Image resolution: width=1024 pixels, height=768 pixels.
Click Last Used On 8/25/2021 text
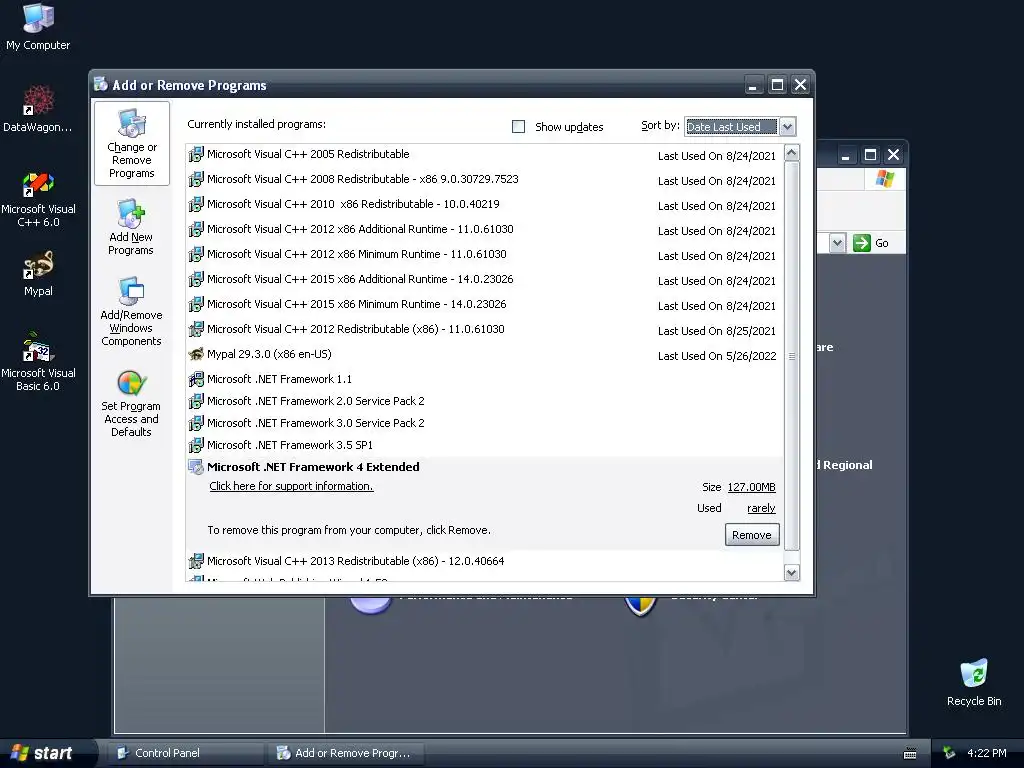(717, 331)
